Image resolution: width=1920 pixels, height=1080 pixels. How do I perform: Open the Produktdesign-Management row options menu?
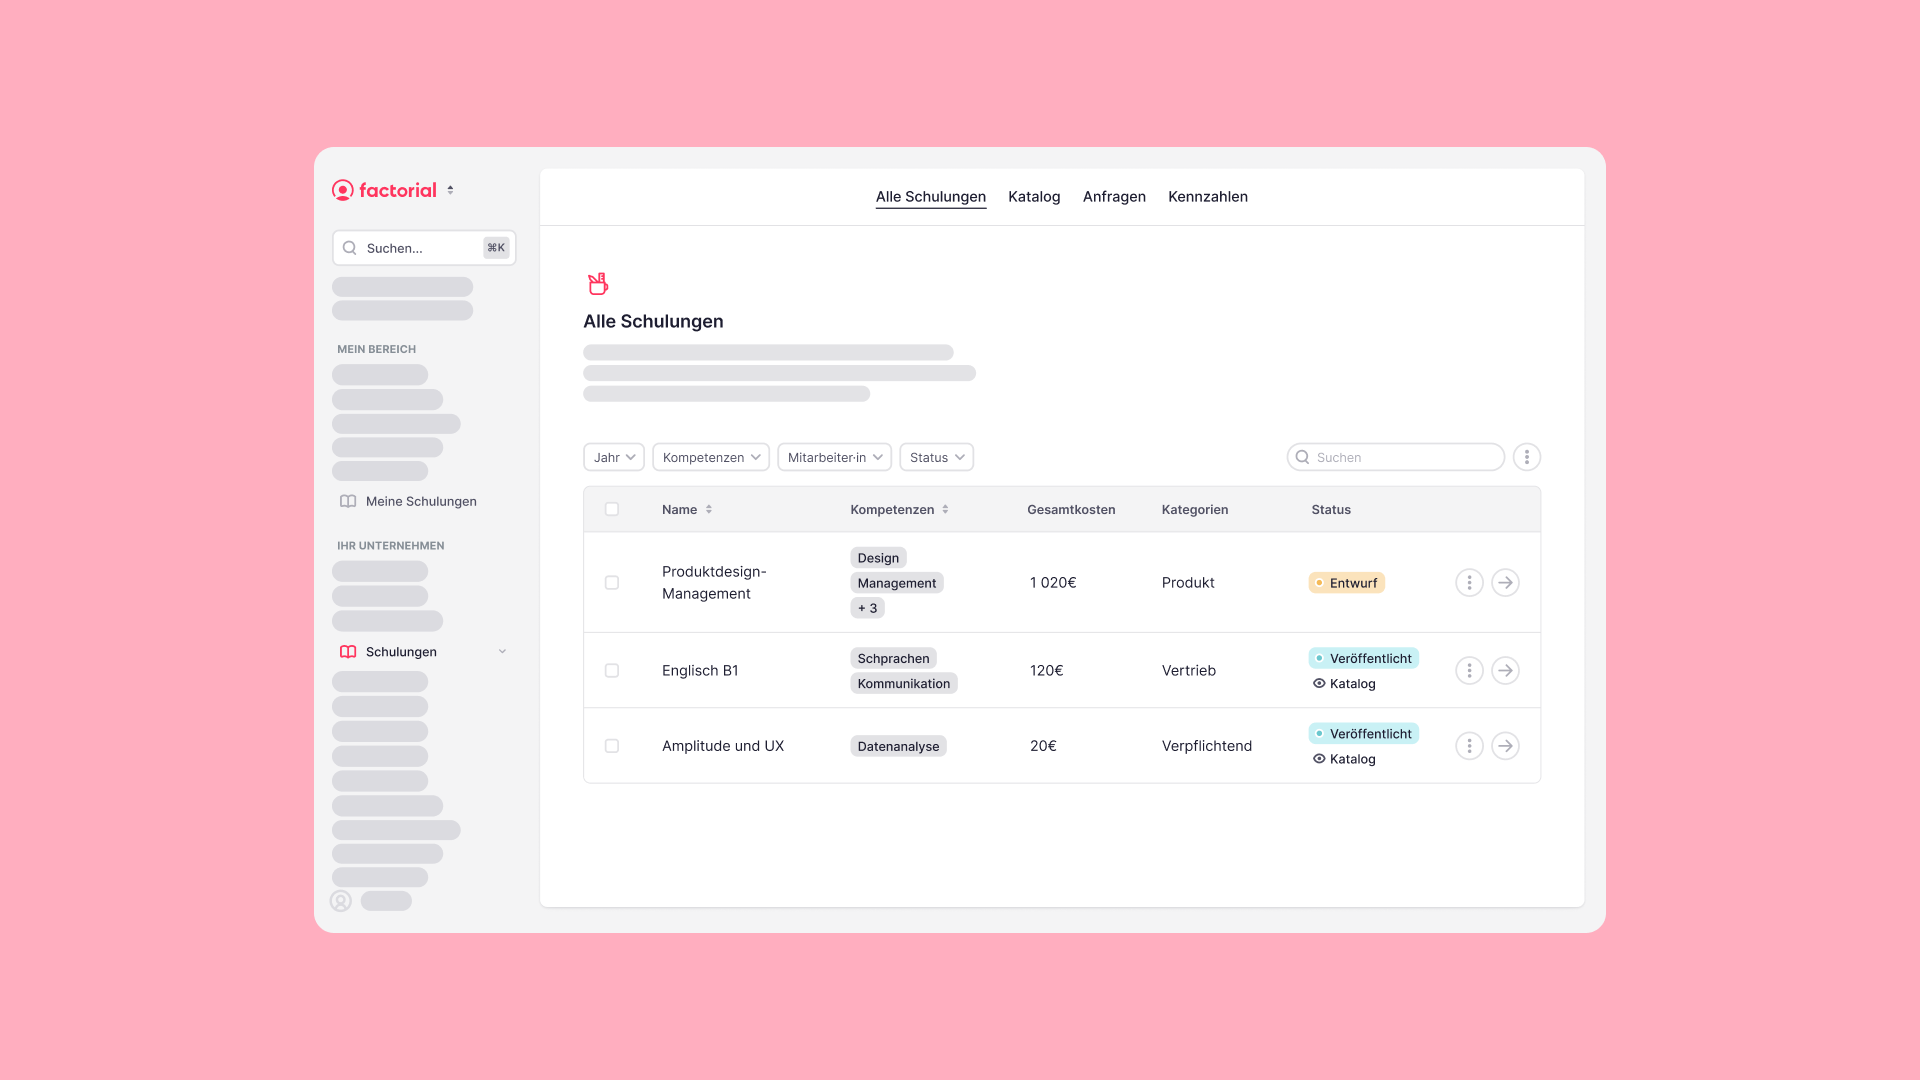pyautogui.click(x=1468, y=583)
